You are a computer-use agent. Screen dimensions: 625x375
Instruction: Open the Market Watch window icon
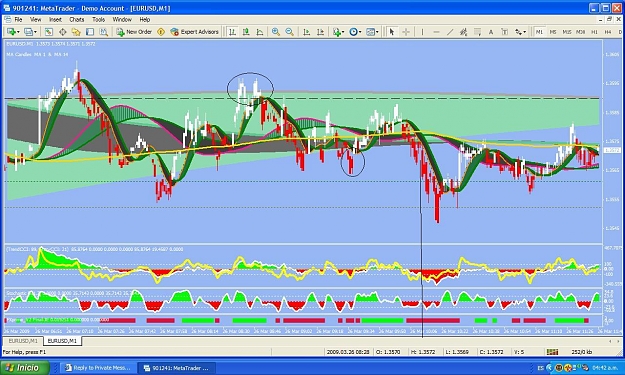[49, 32]
